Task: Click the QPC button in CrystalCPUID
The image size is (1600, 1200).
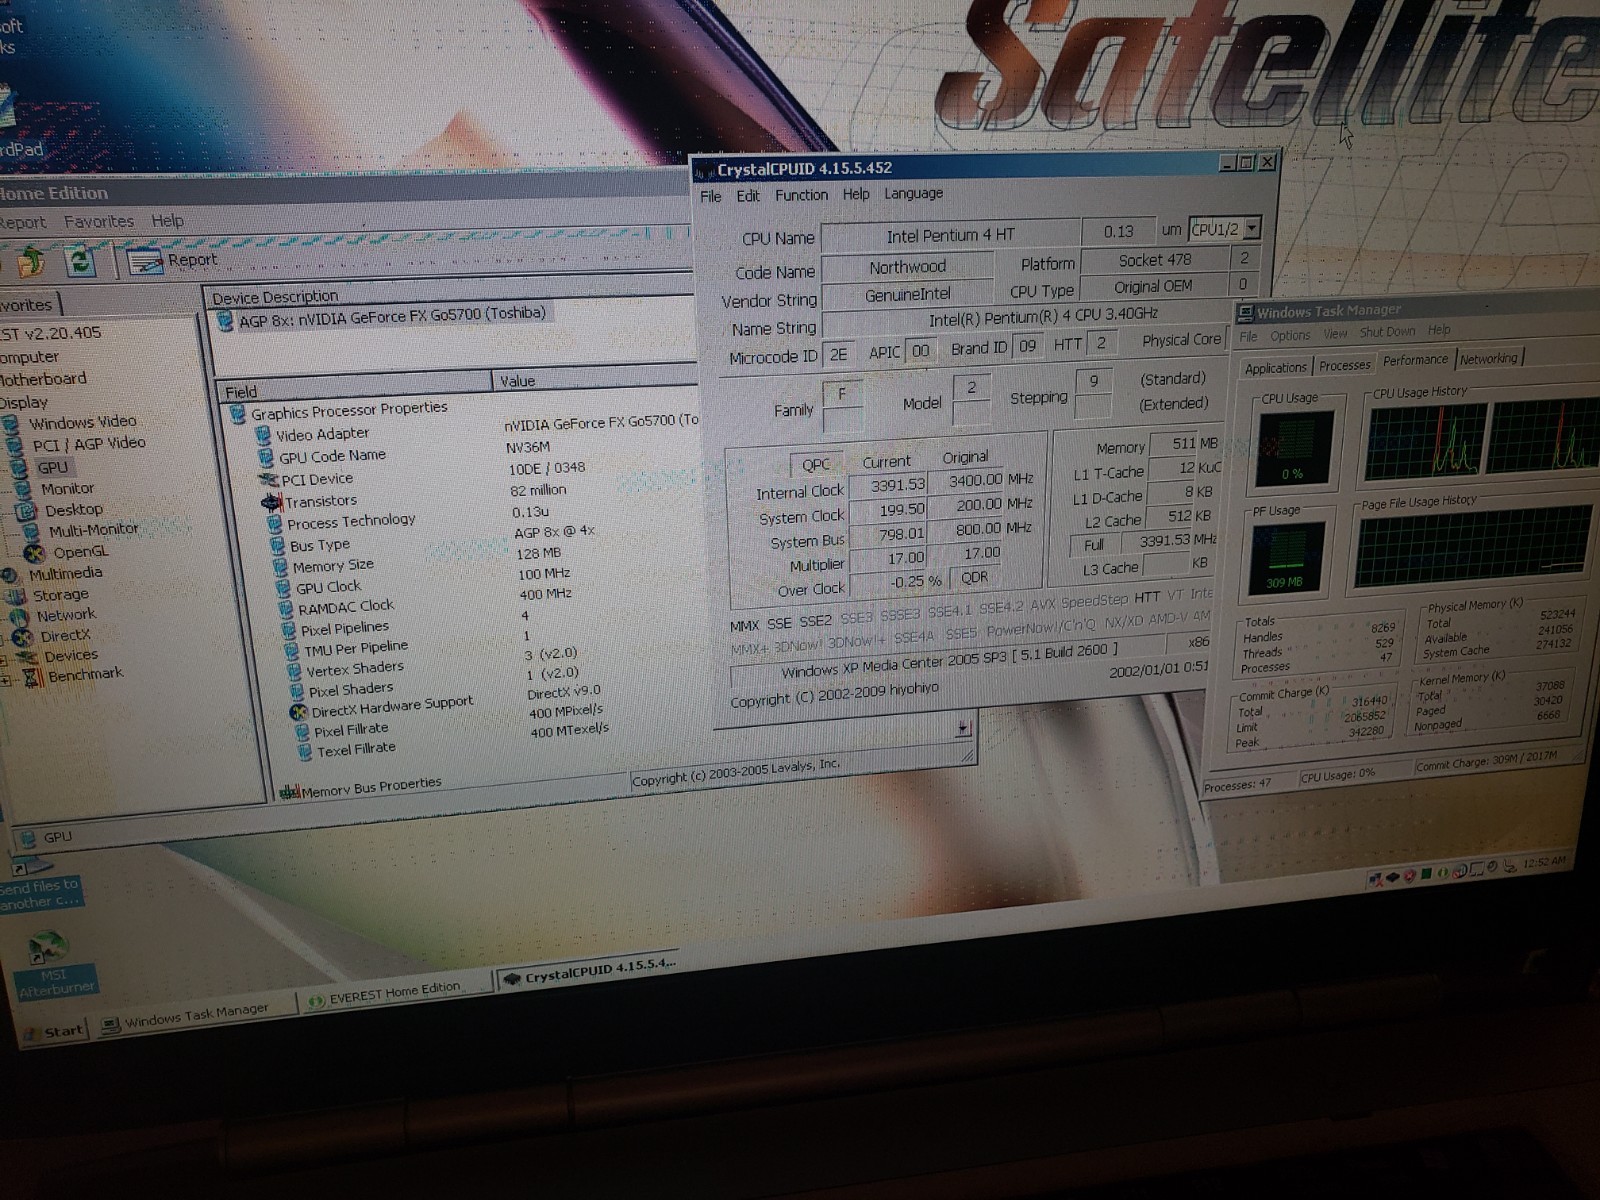Action: pos(815,464)
